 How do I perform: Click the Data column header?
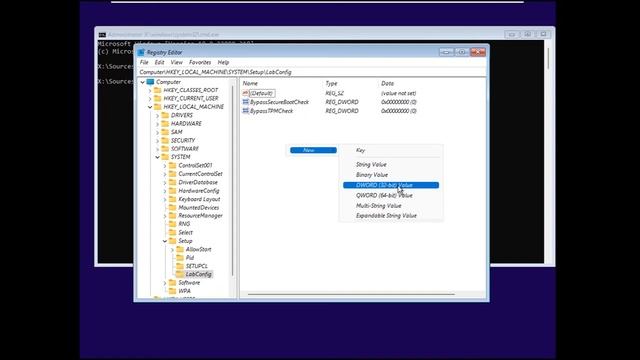pyautogui.click(x=387, y=83)
